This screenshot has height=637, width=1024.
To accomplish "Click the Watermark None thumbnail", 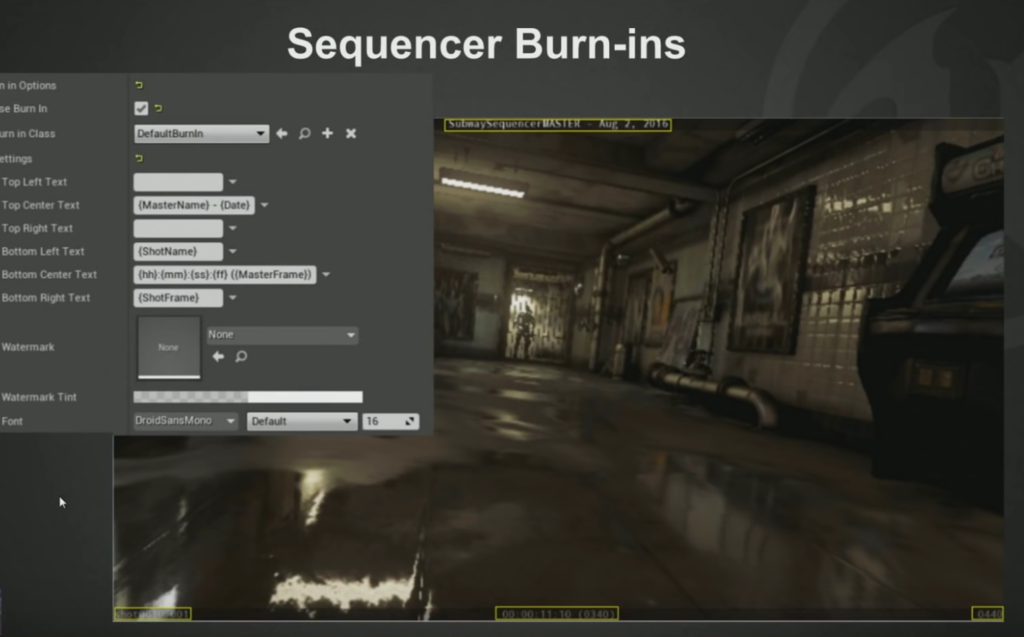I will (168, 347).
